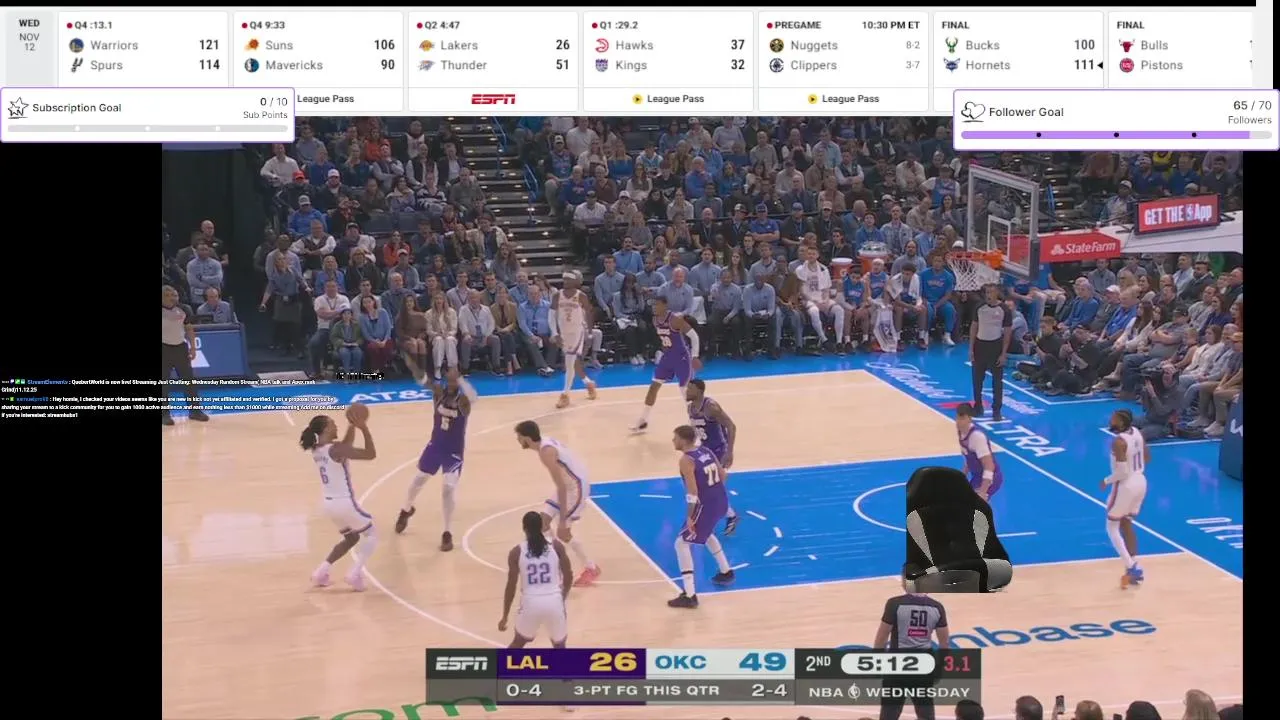This screenshot has height=720, width=1280.
Task: Click the Follower Goal title text
Action: (x=1026, y=112)
